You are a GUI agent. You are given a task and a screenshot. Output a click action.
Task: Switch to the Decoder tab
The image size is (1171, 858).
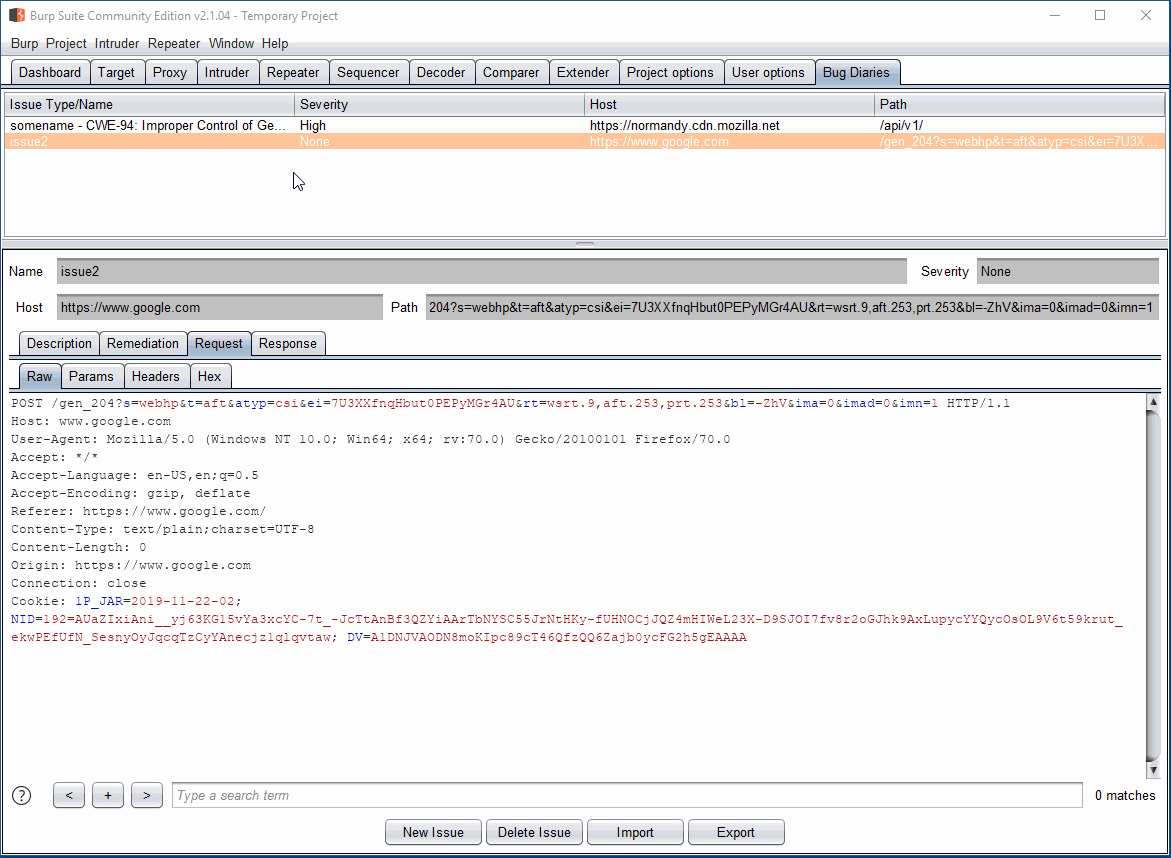[441, 72]
